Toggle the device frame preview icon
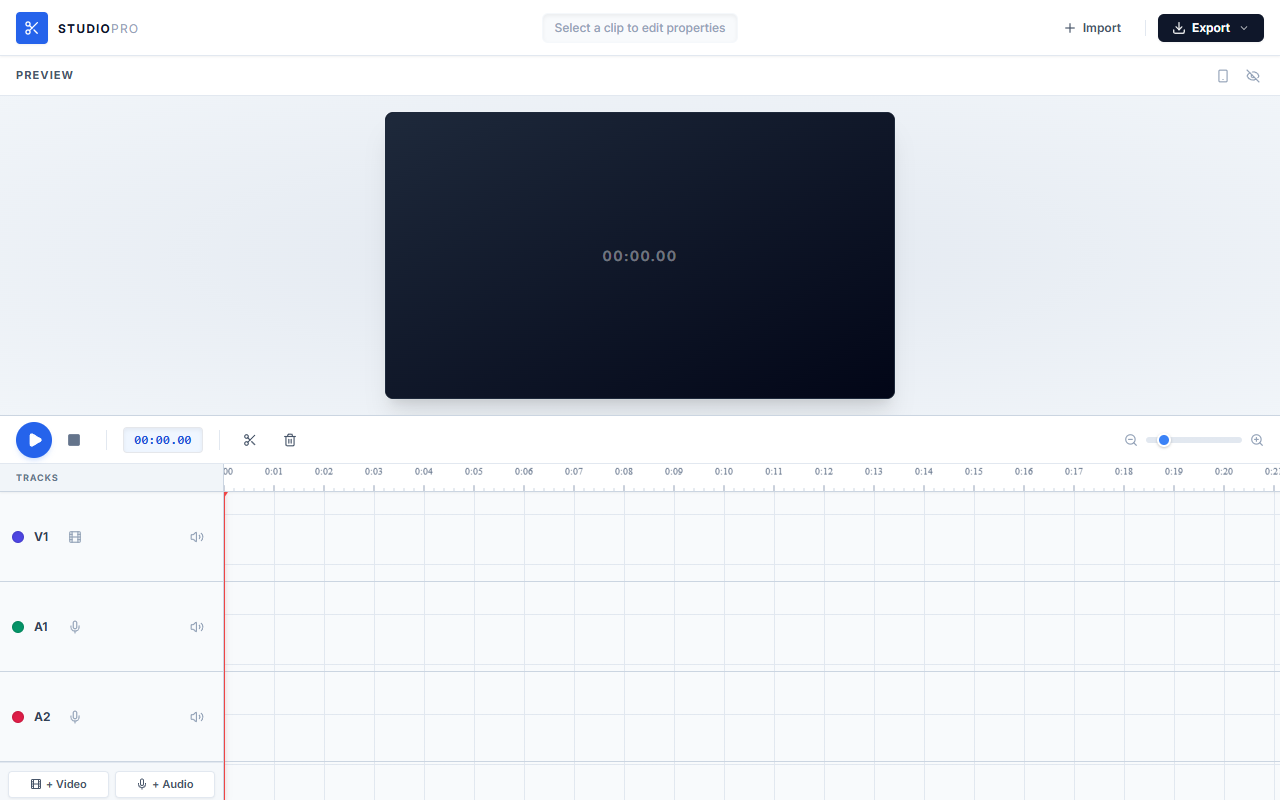The width and height of the screenshot is (1280, 800). (1223, 76)
